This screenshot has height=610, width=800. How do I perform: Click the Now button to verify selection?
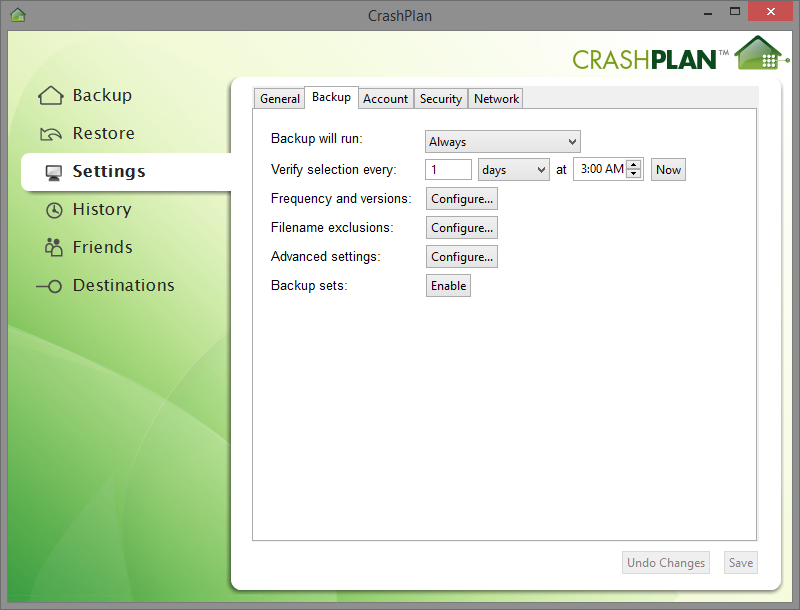(668, 170)
